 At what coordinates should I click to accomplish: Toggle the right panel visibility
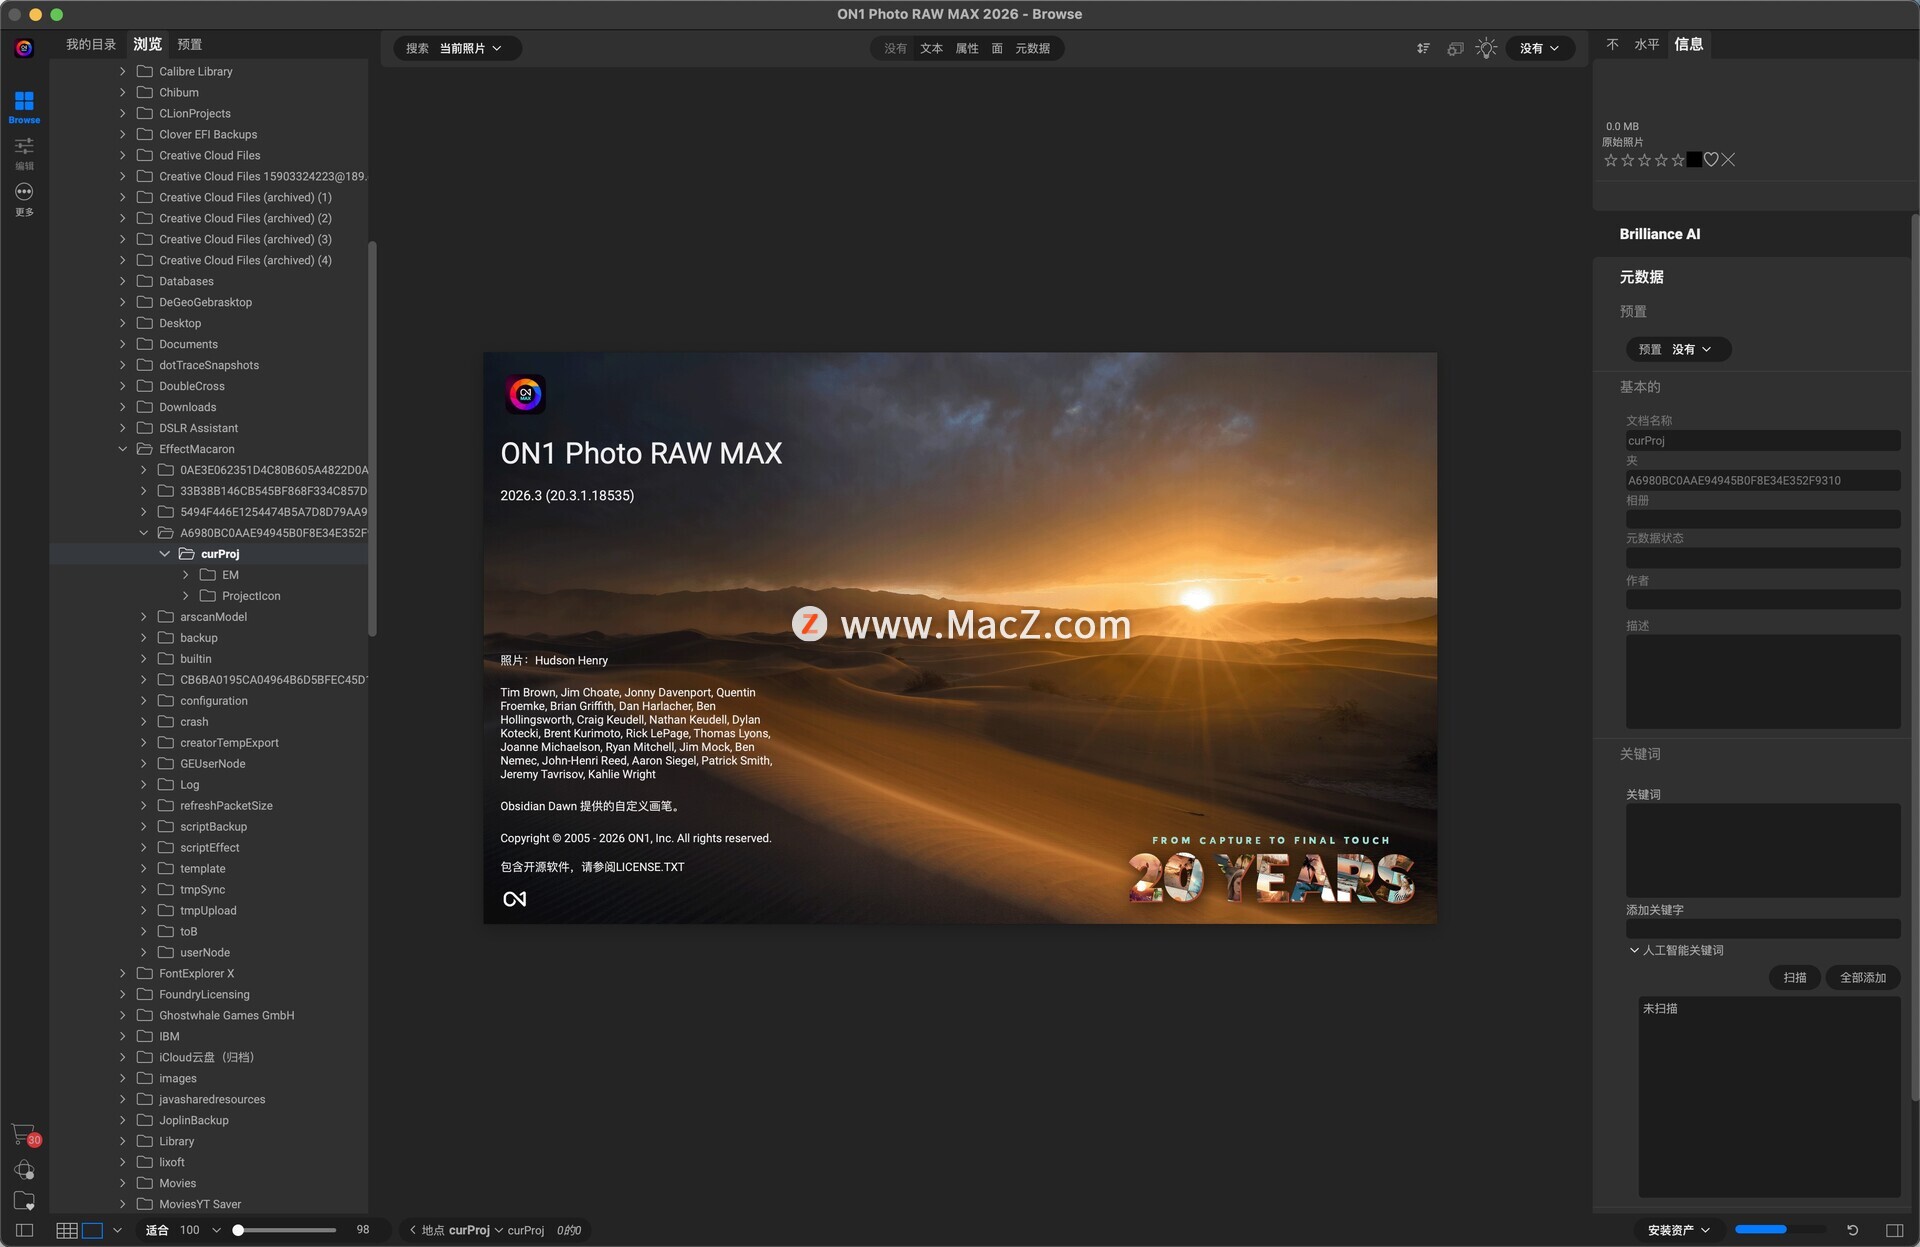(1894, 1230)
